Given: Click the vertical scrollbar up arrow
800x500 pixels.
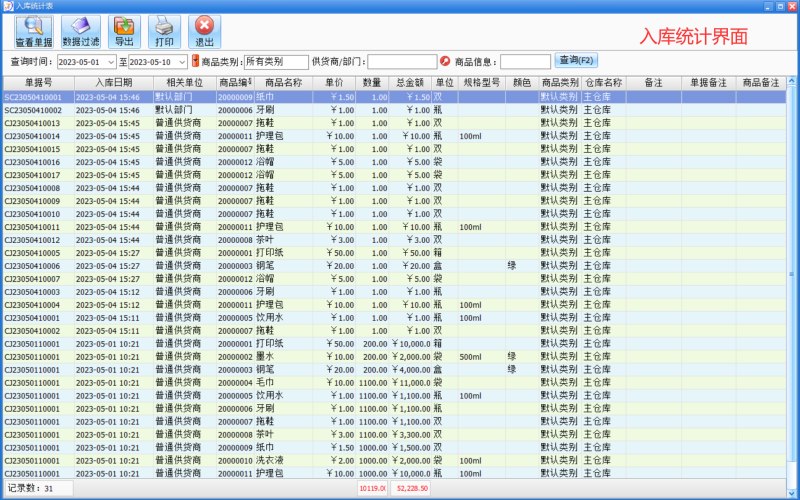Looking at the screenshot, I should point(791,81).
